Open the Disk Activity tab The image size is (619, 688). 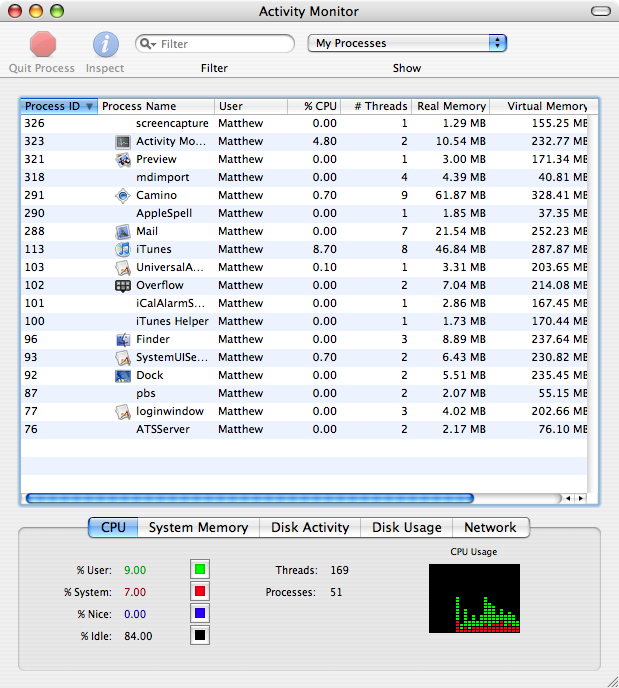[x=310, y=527]
